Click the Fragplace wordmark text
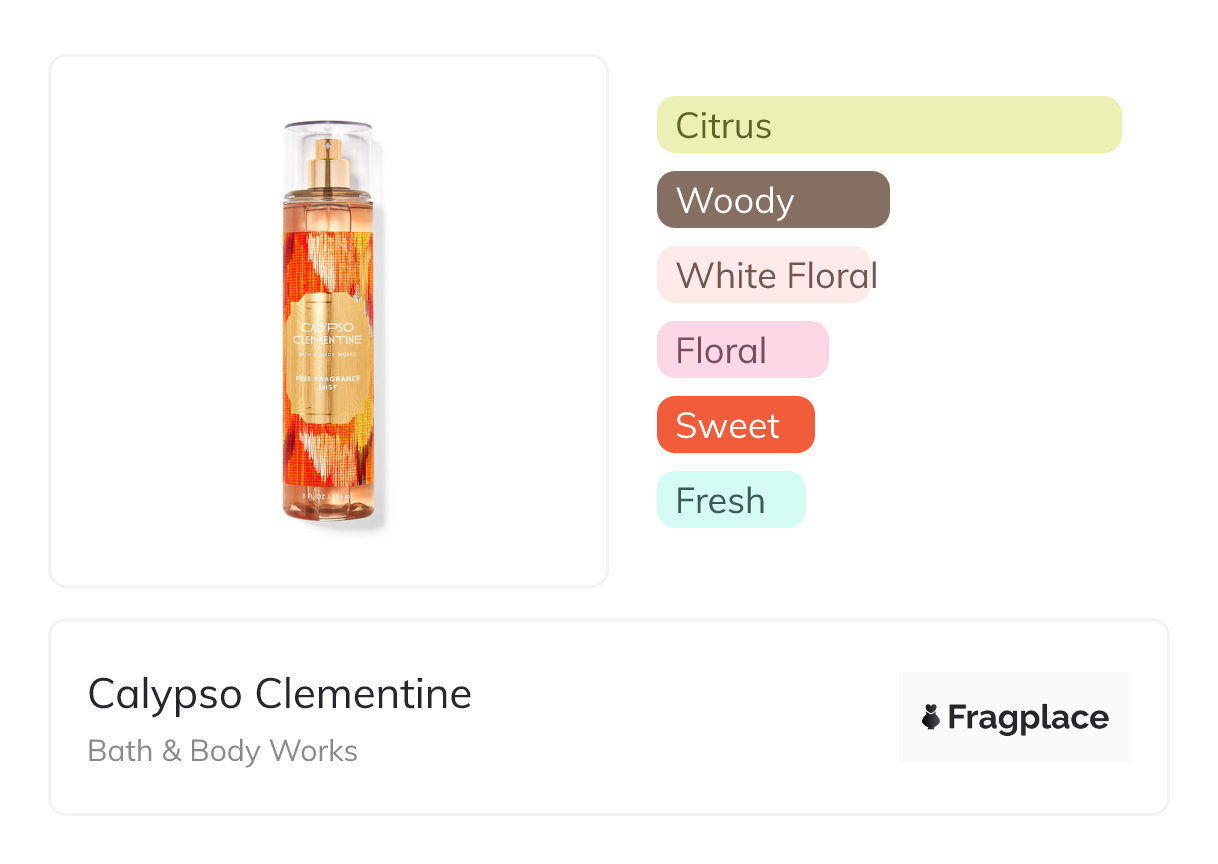The image size is (1218, 864). click(x=1028, y=717)
